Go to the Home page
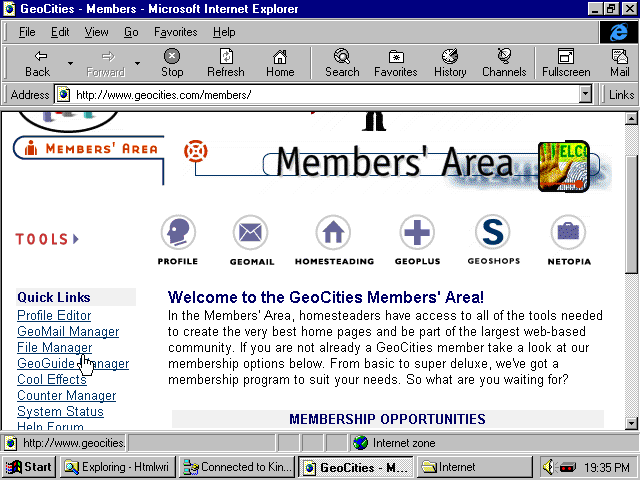The height and width of the screenshot is (480, 640). pyautogui.click(x=280, y=63)
